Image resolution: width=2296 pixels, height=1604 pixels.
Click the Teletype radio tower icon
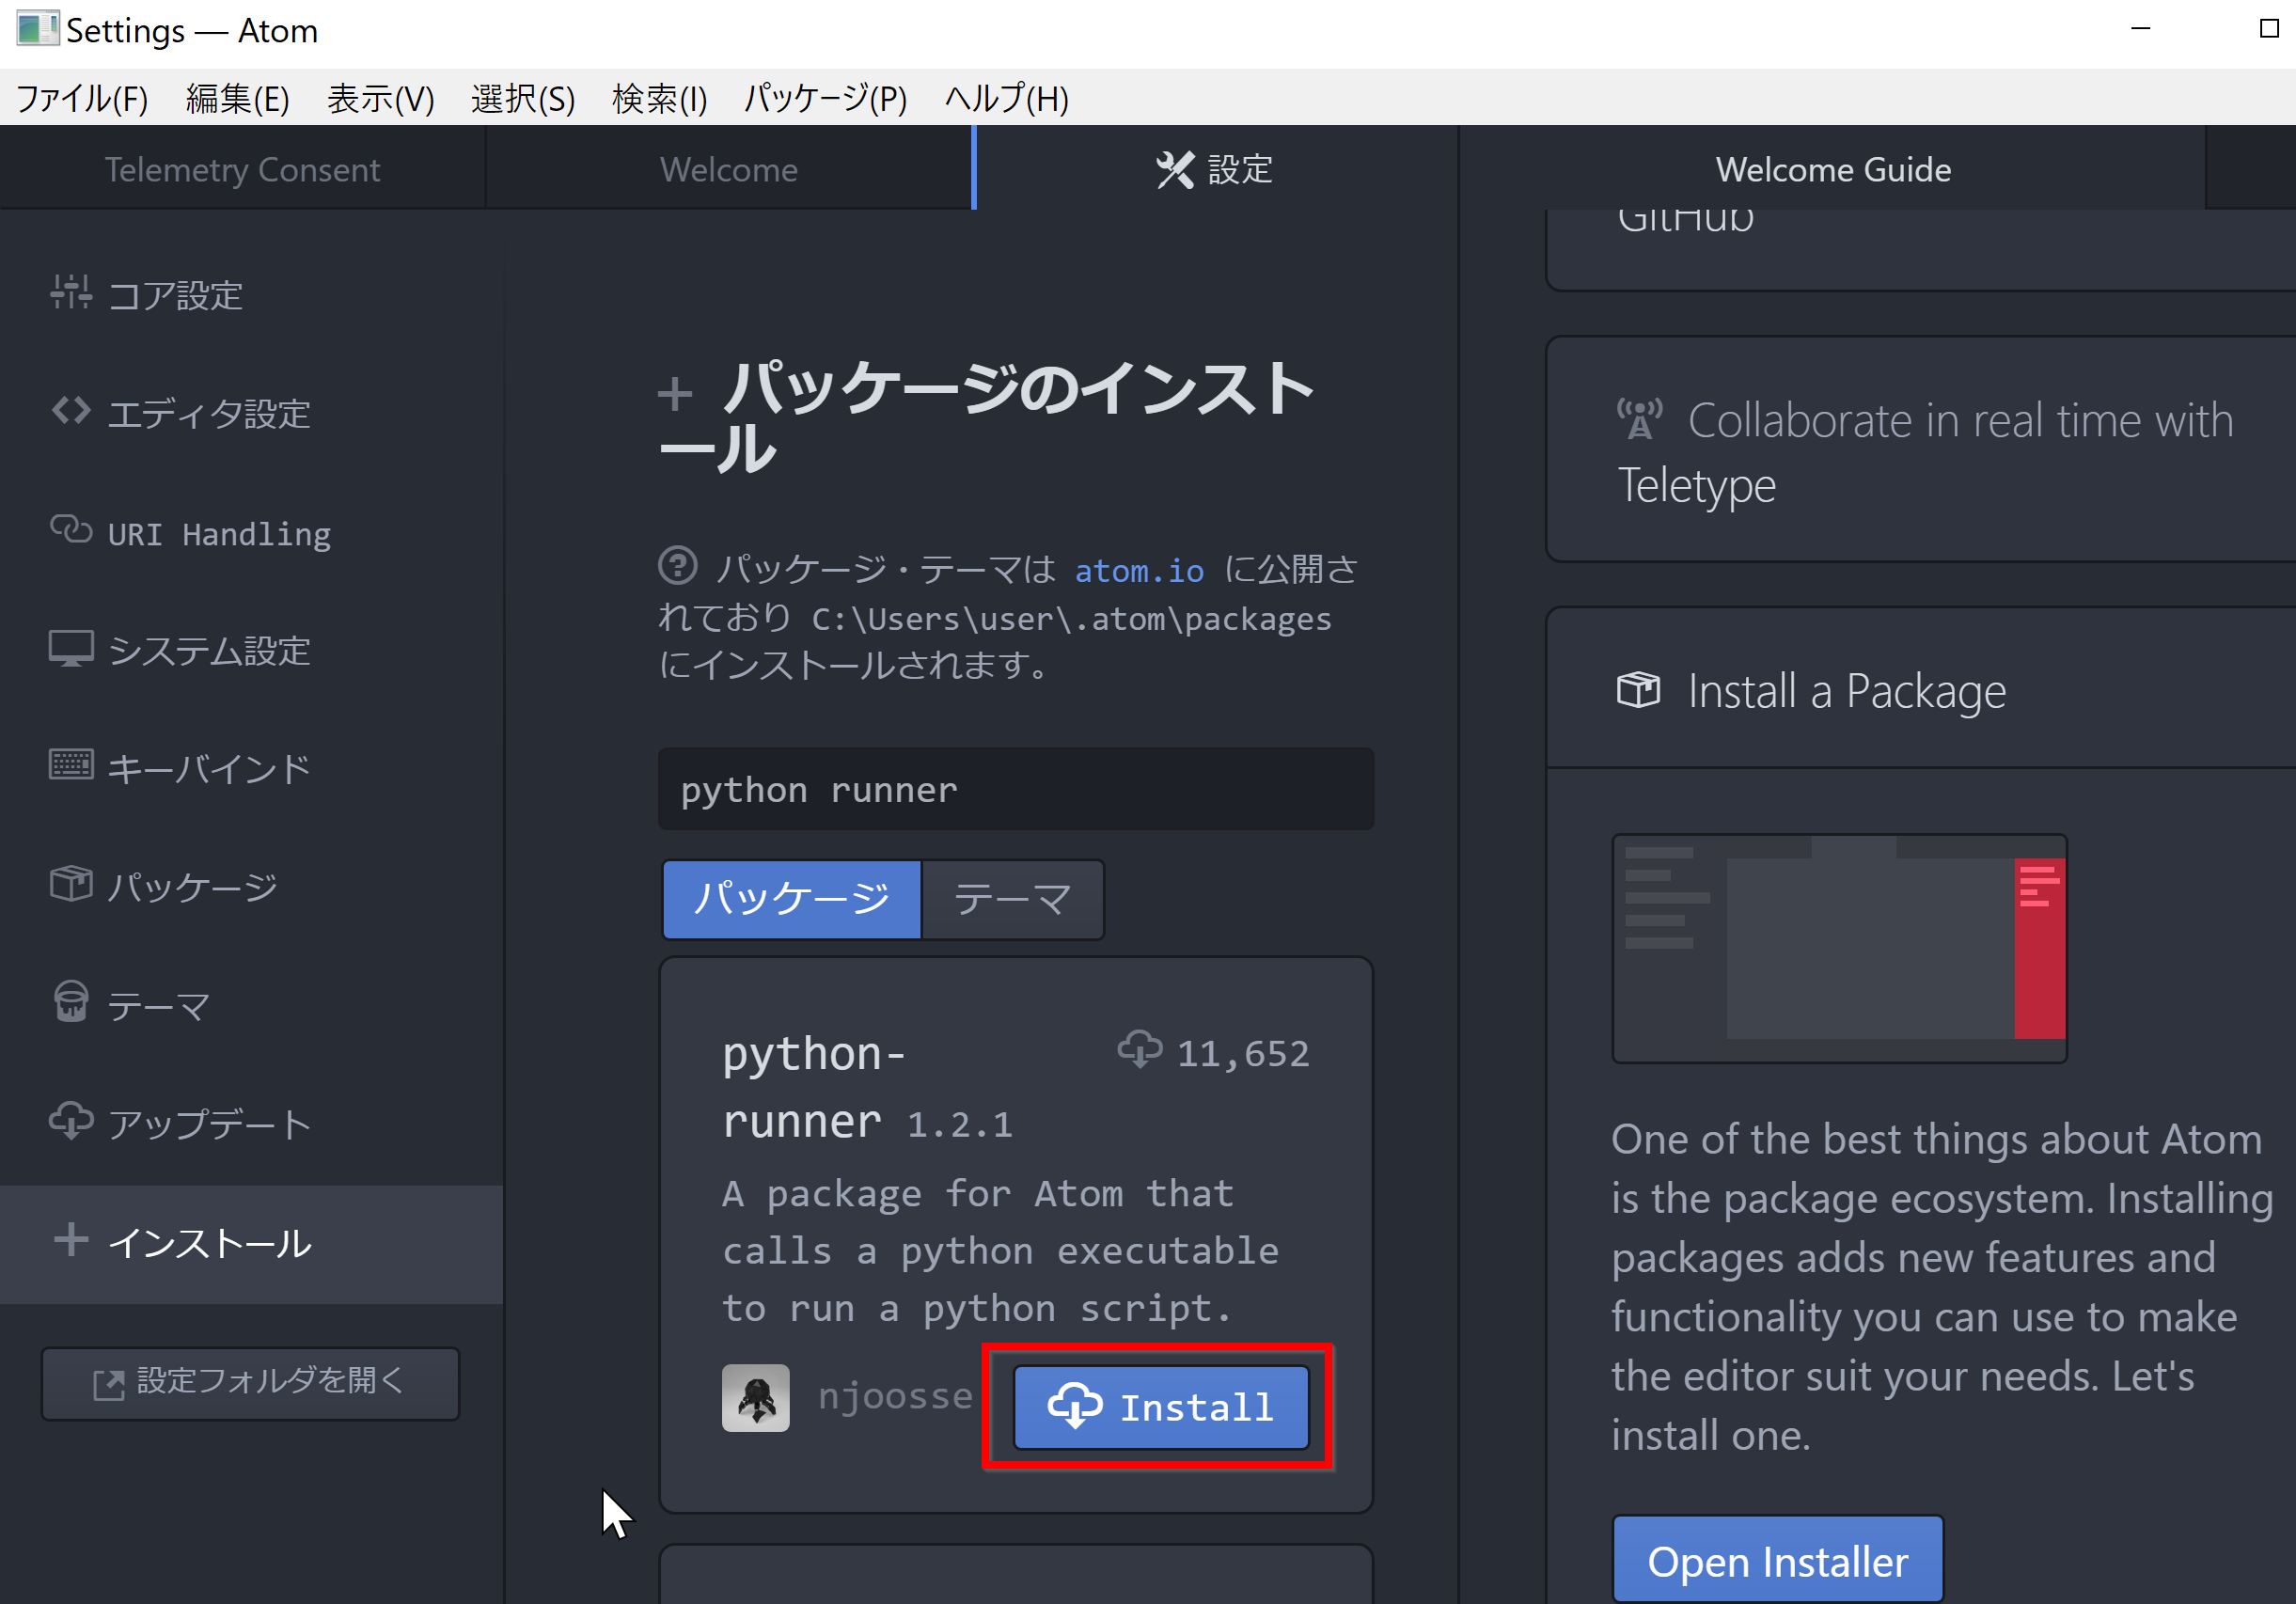(1640, 419)
